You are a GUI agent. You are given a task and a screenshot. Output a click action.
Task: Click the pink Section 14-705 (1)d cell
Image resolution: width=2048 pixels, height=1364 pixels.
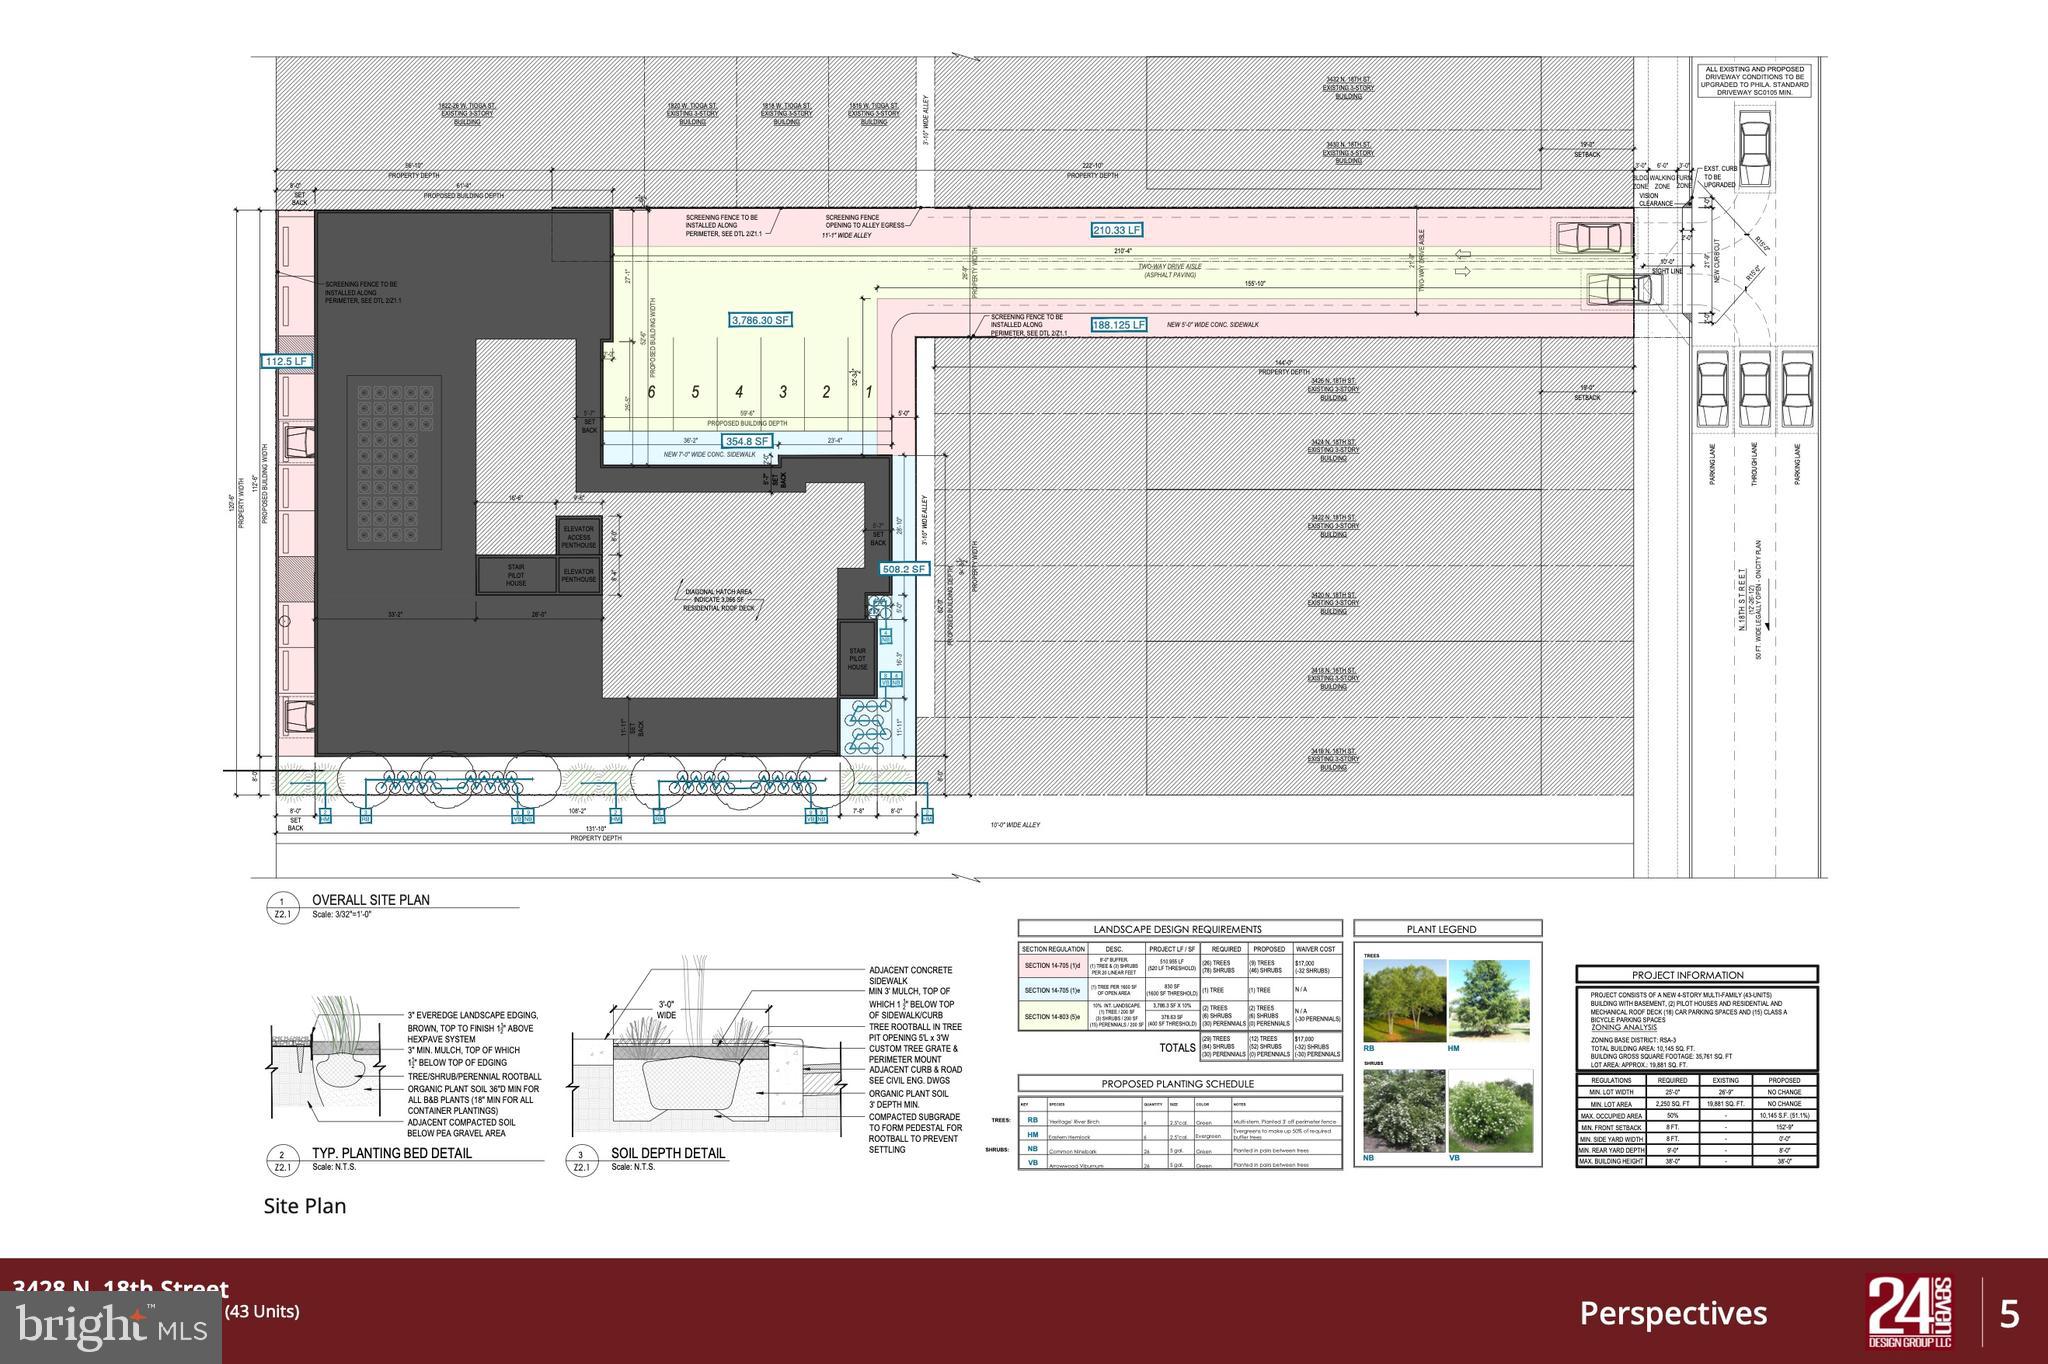[x=1052, y=966]
